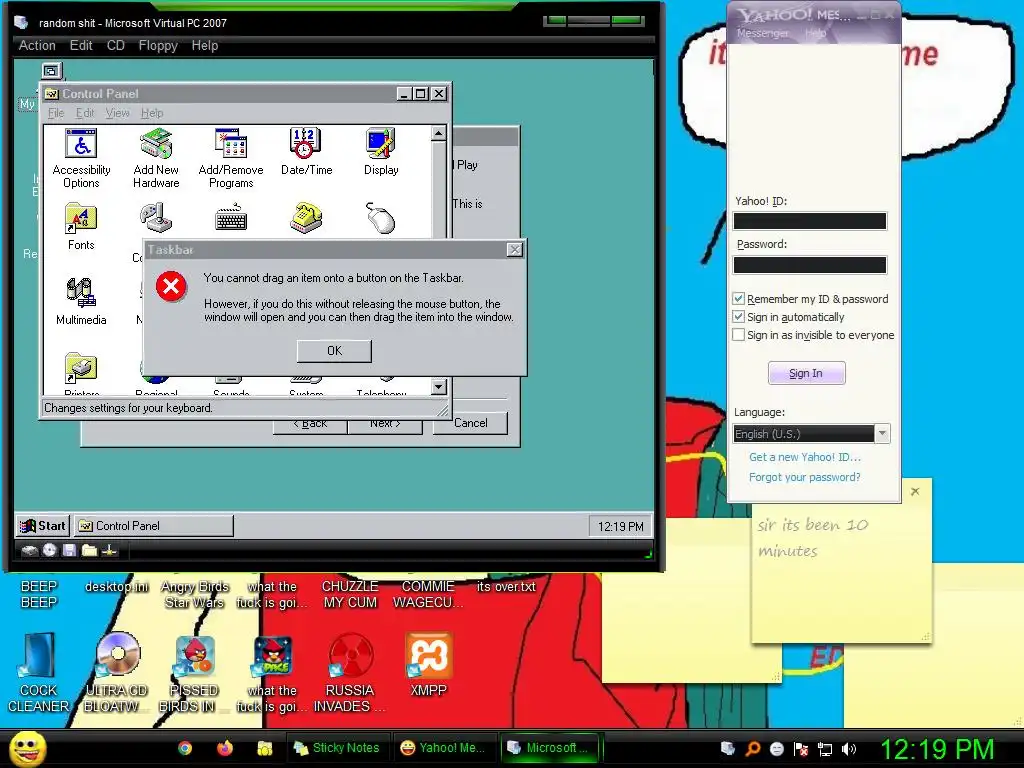This screenshot has width=1024, height=768.
Task: Follow the Forgot your password link
Action: [805, 477]
